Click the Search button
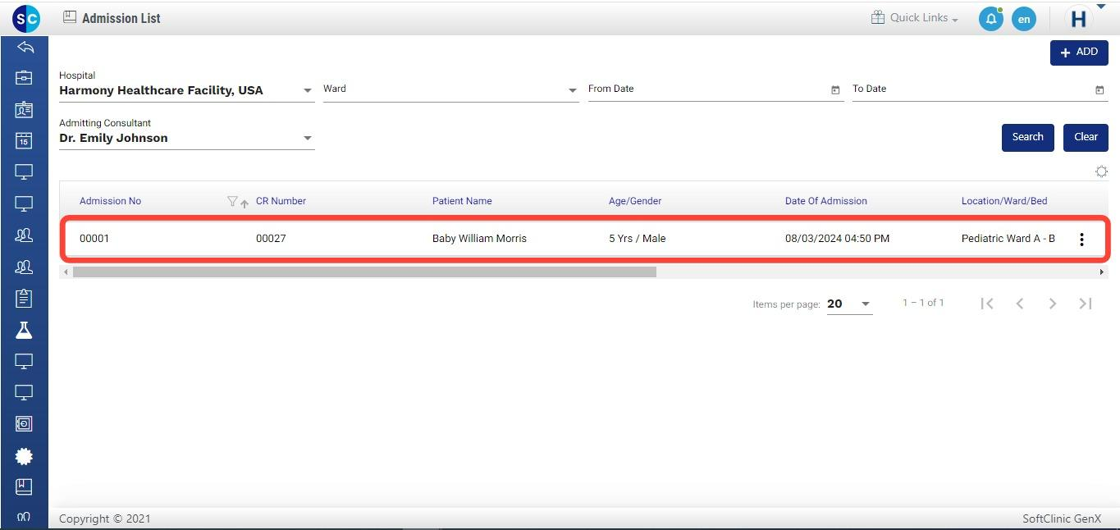1120x530 pixels. pos(1027,137)
